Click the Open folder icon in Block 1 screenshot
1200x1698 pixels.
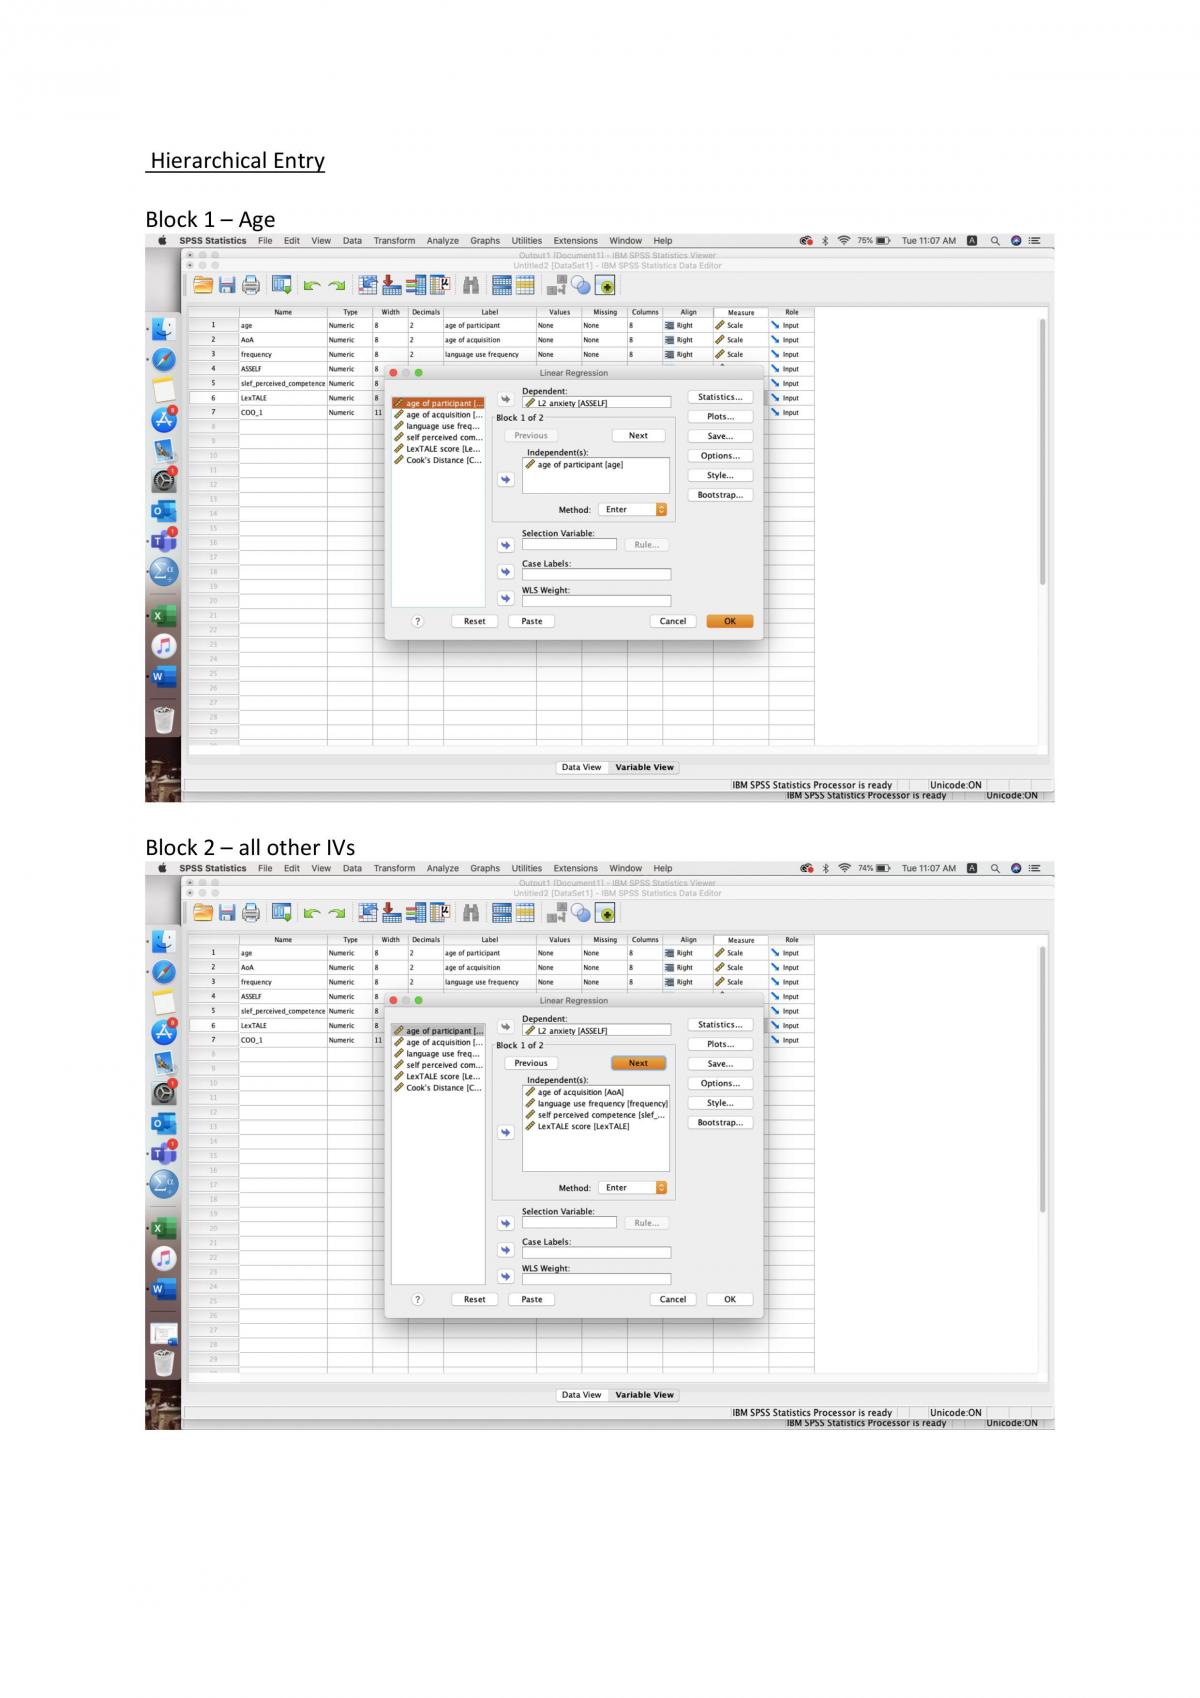[203, 286]
